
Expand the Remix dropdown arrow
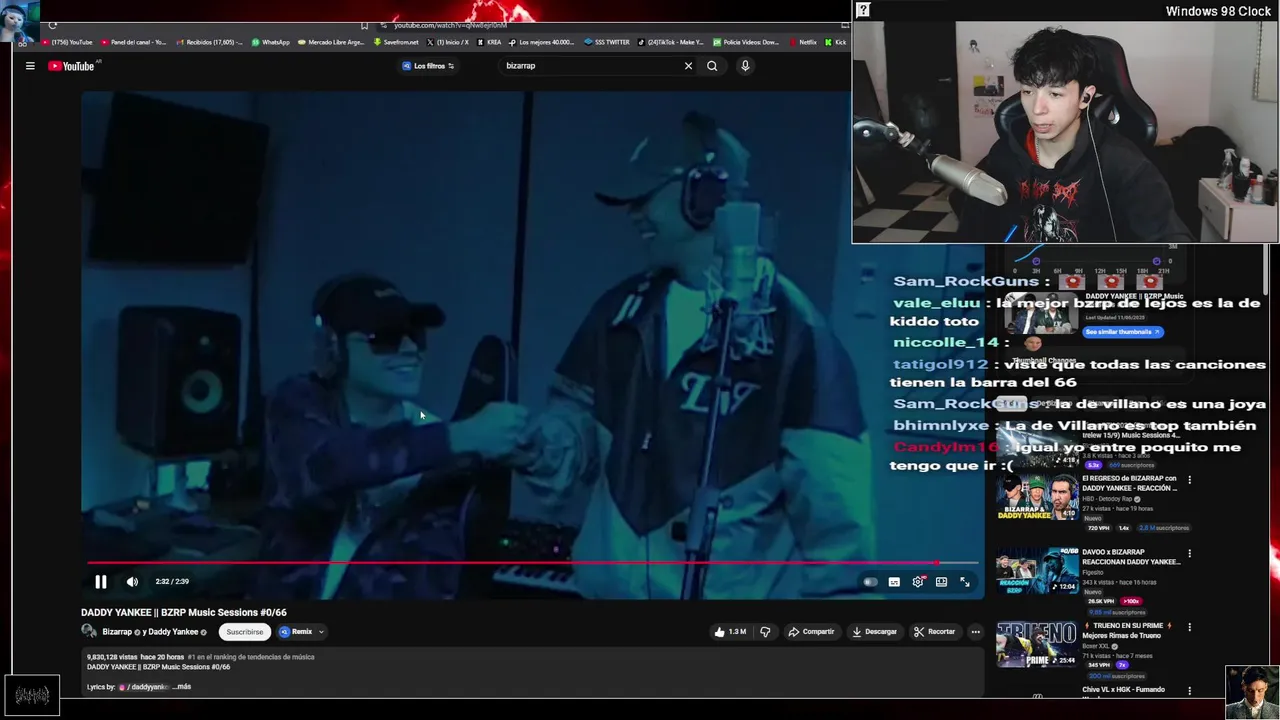(x=321, y=632)
